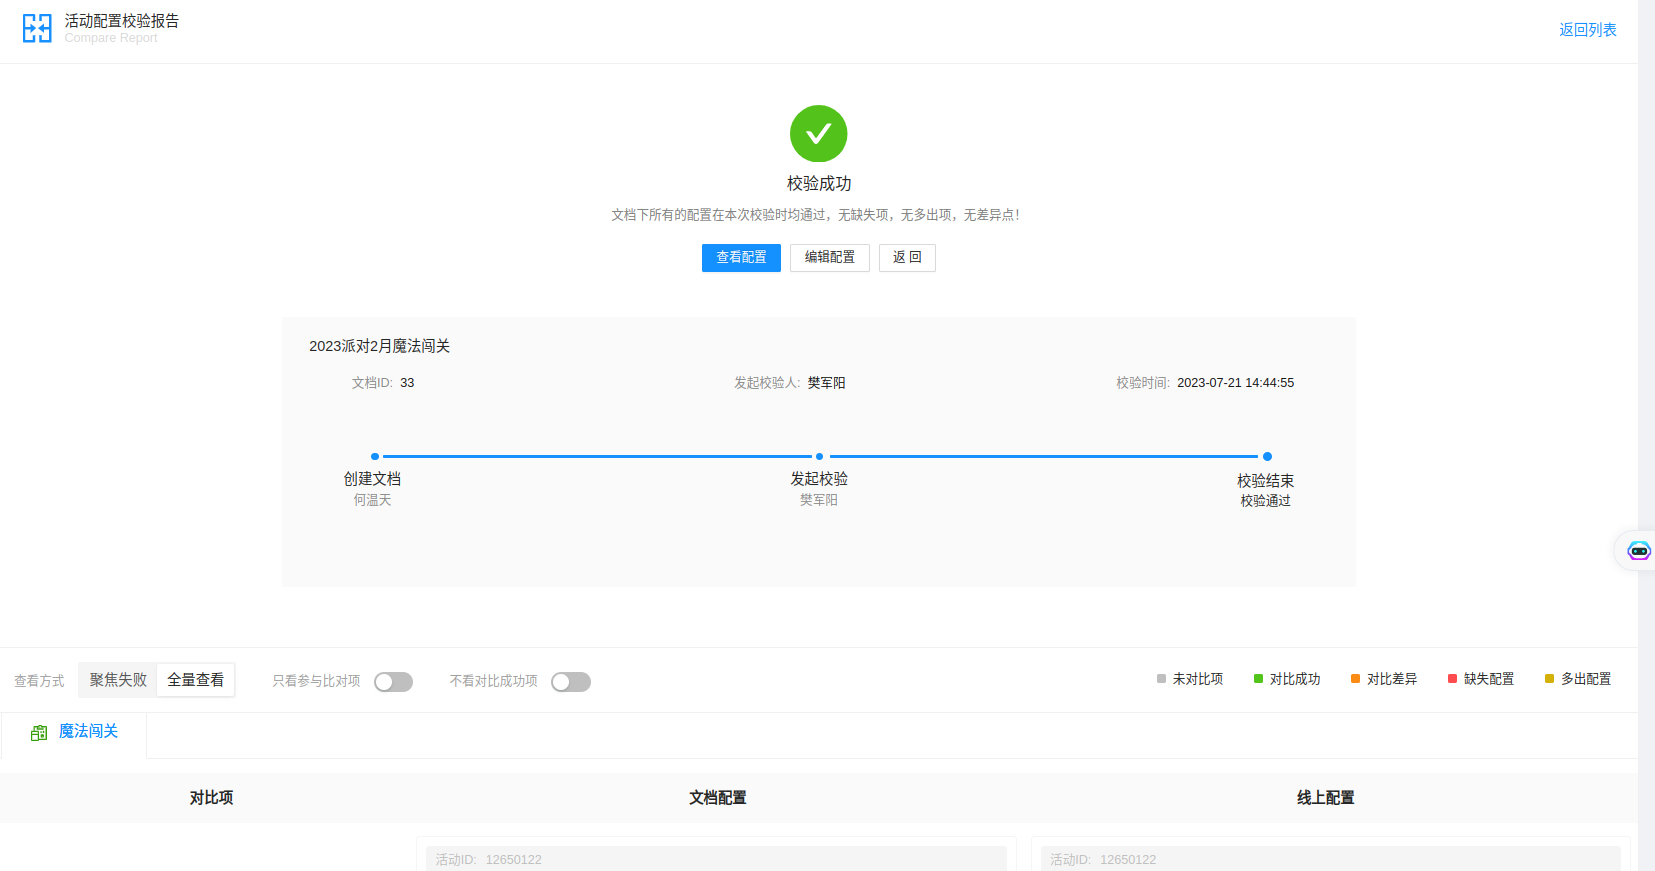This screenshot has width=1655, height=871.
Task: Enable the 不看对比成功项 switch
Action: click(571, 682)
